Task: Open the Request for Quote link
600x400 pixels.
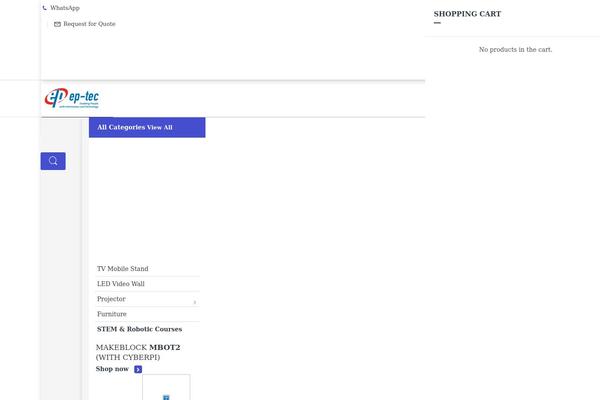Action: coord(89,24)
